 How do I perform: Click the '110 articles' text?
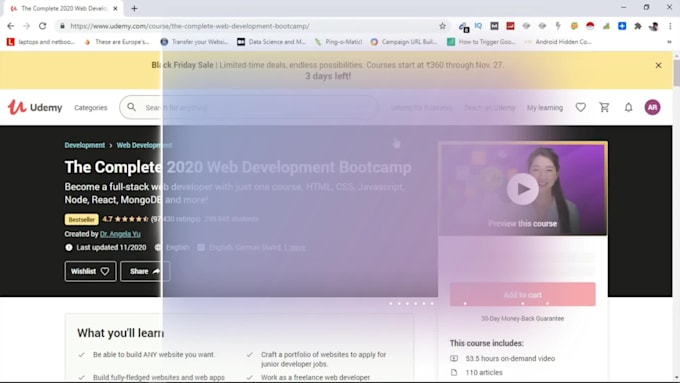pyautogui.click(x=484, y=373)
